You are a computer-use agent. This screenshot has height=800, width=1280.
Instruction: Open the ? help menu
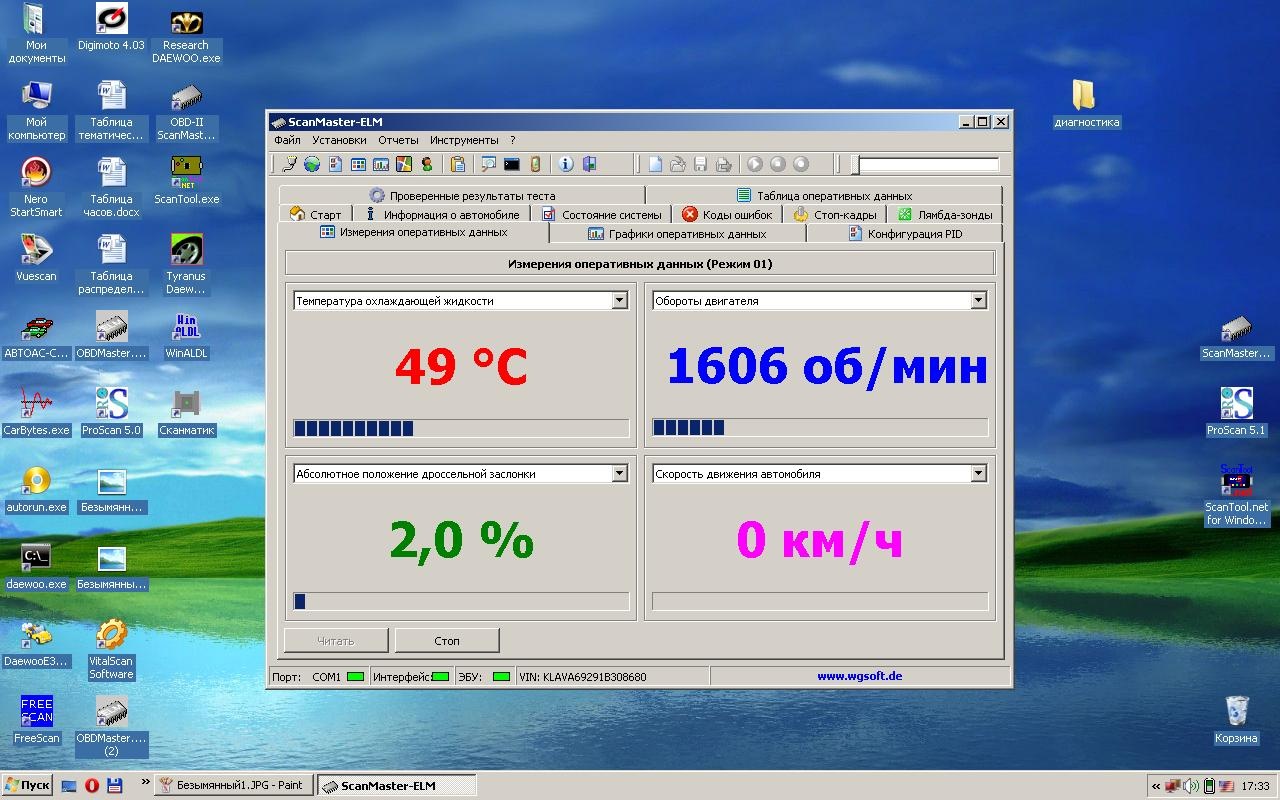pyautogui.click(x=513, y=140)
